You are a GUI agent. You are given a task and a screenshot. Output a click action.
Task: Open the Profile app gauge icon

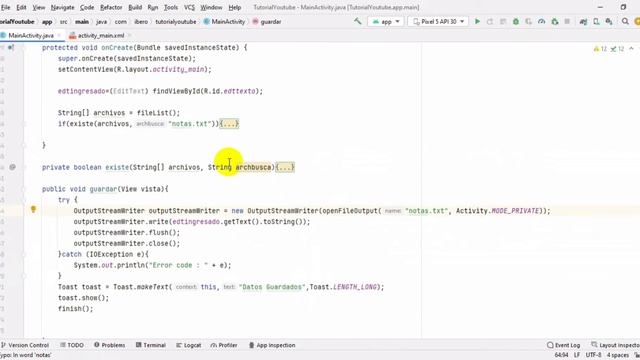tap(542, 22)
